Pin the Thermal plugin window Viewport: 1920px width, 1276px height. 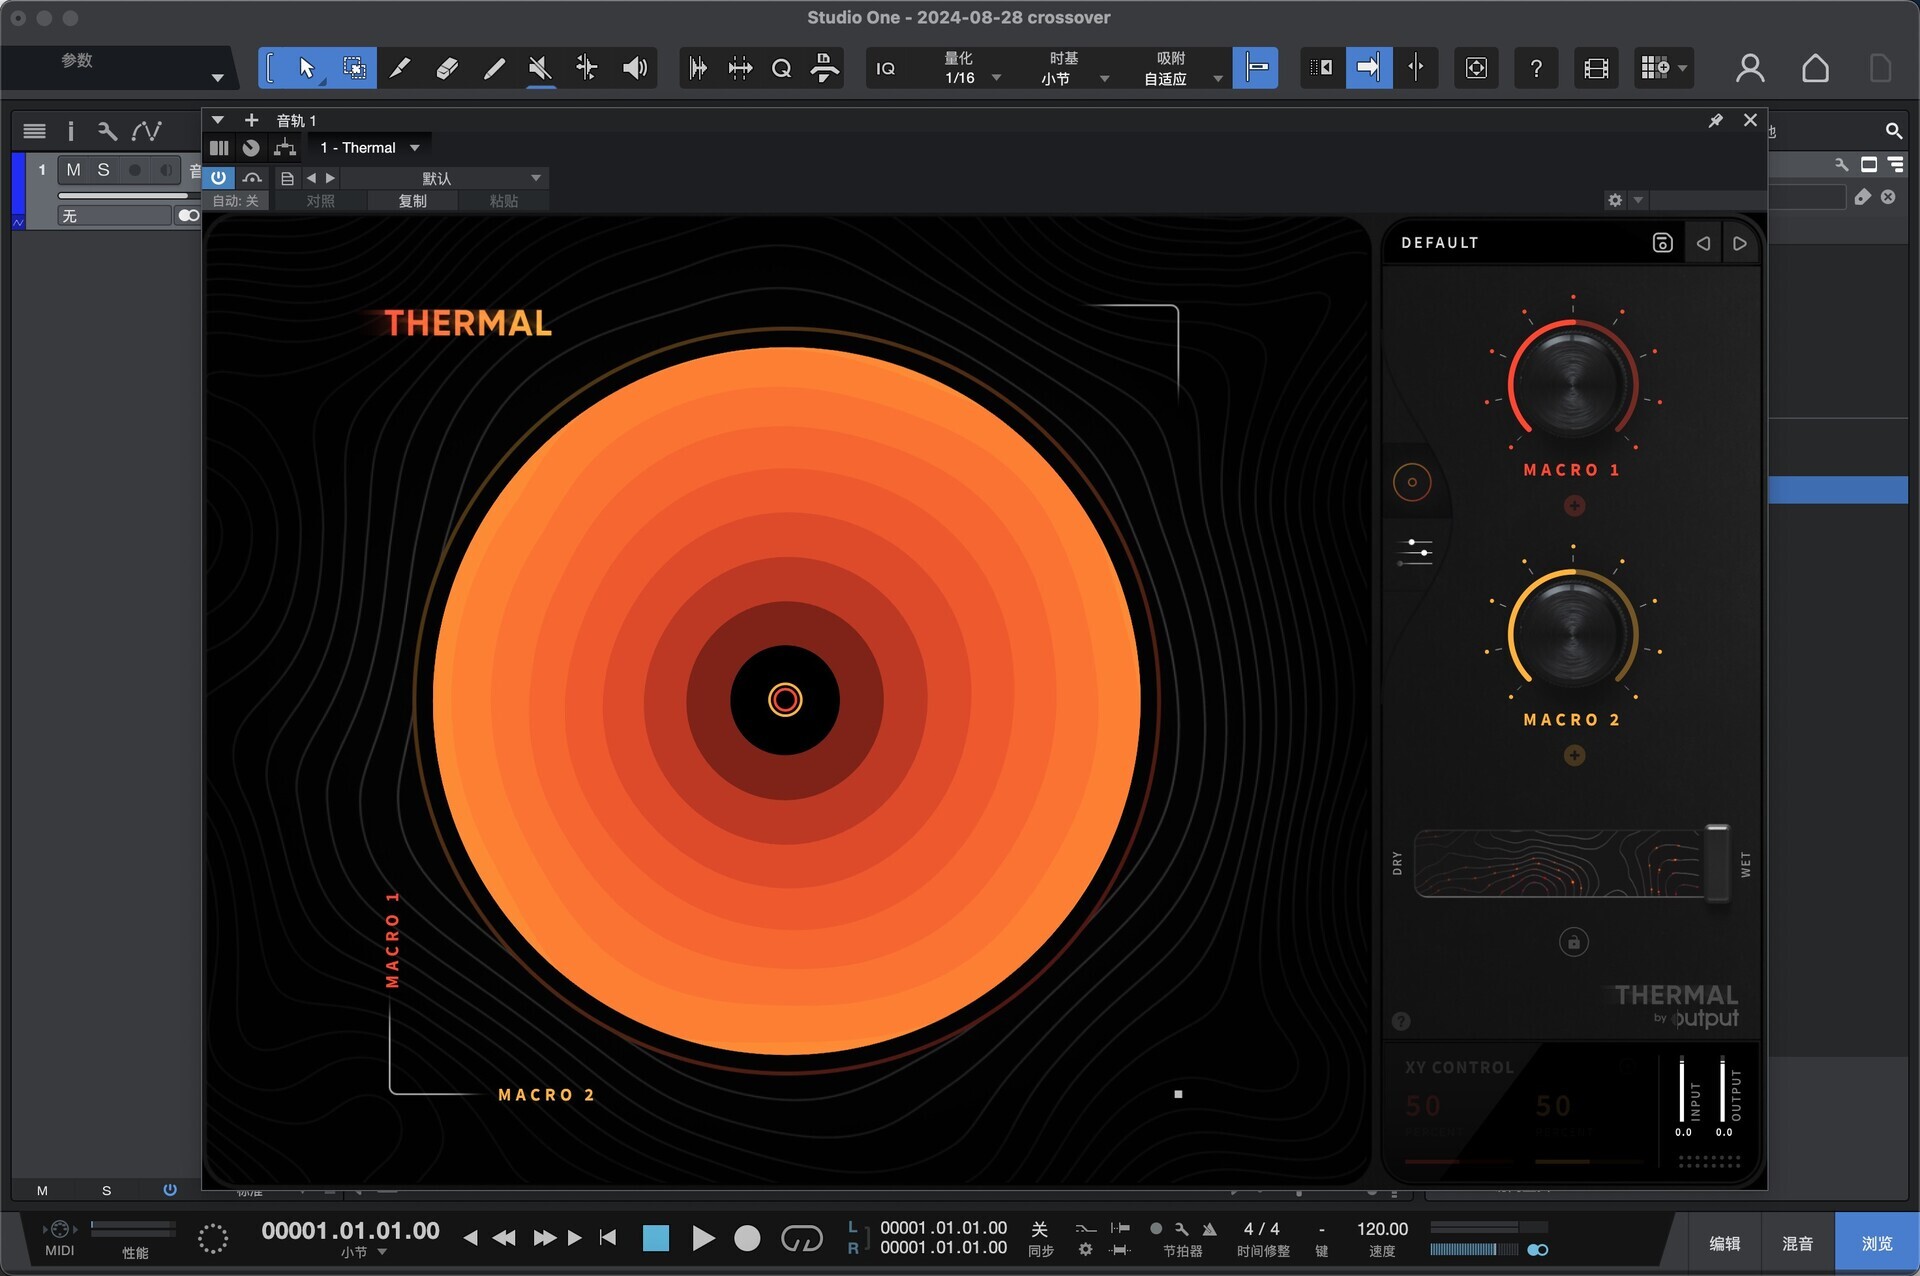click(x=1716, y=121)
